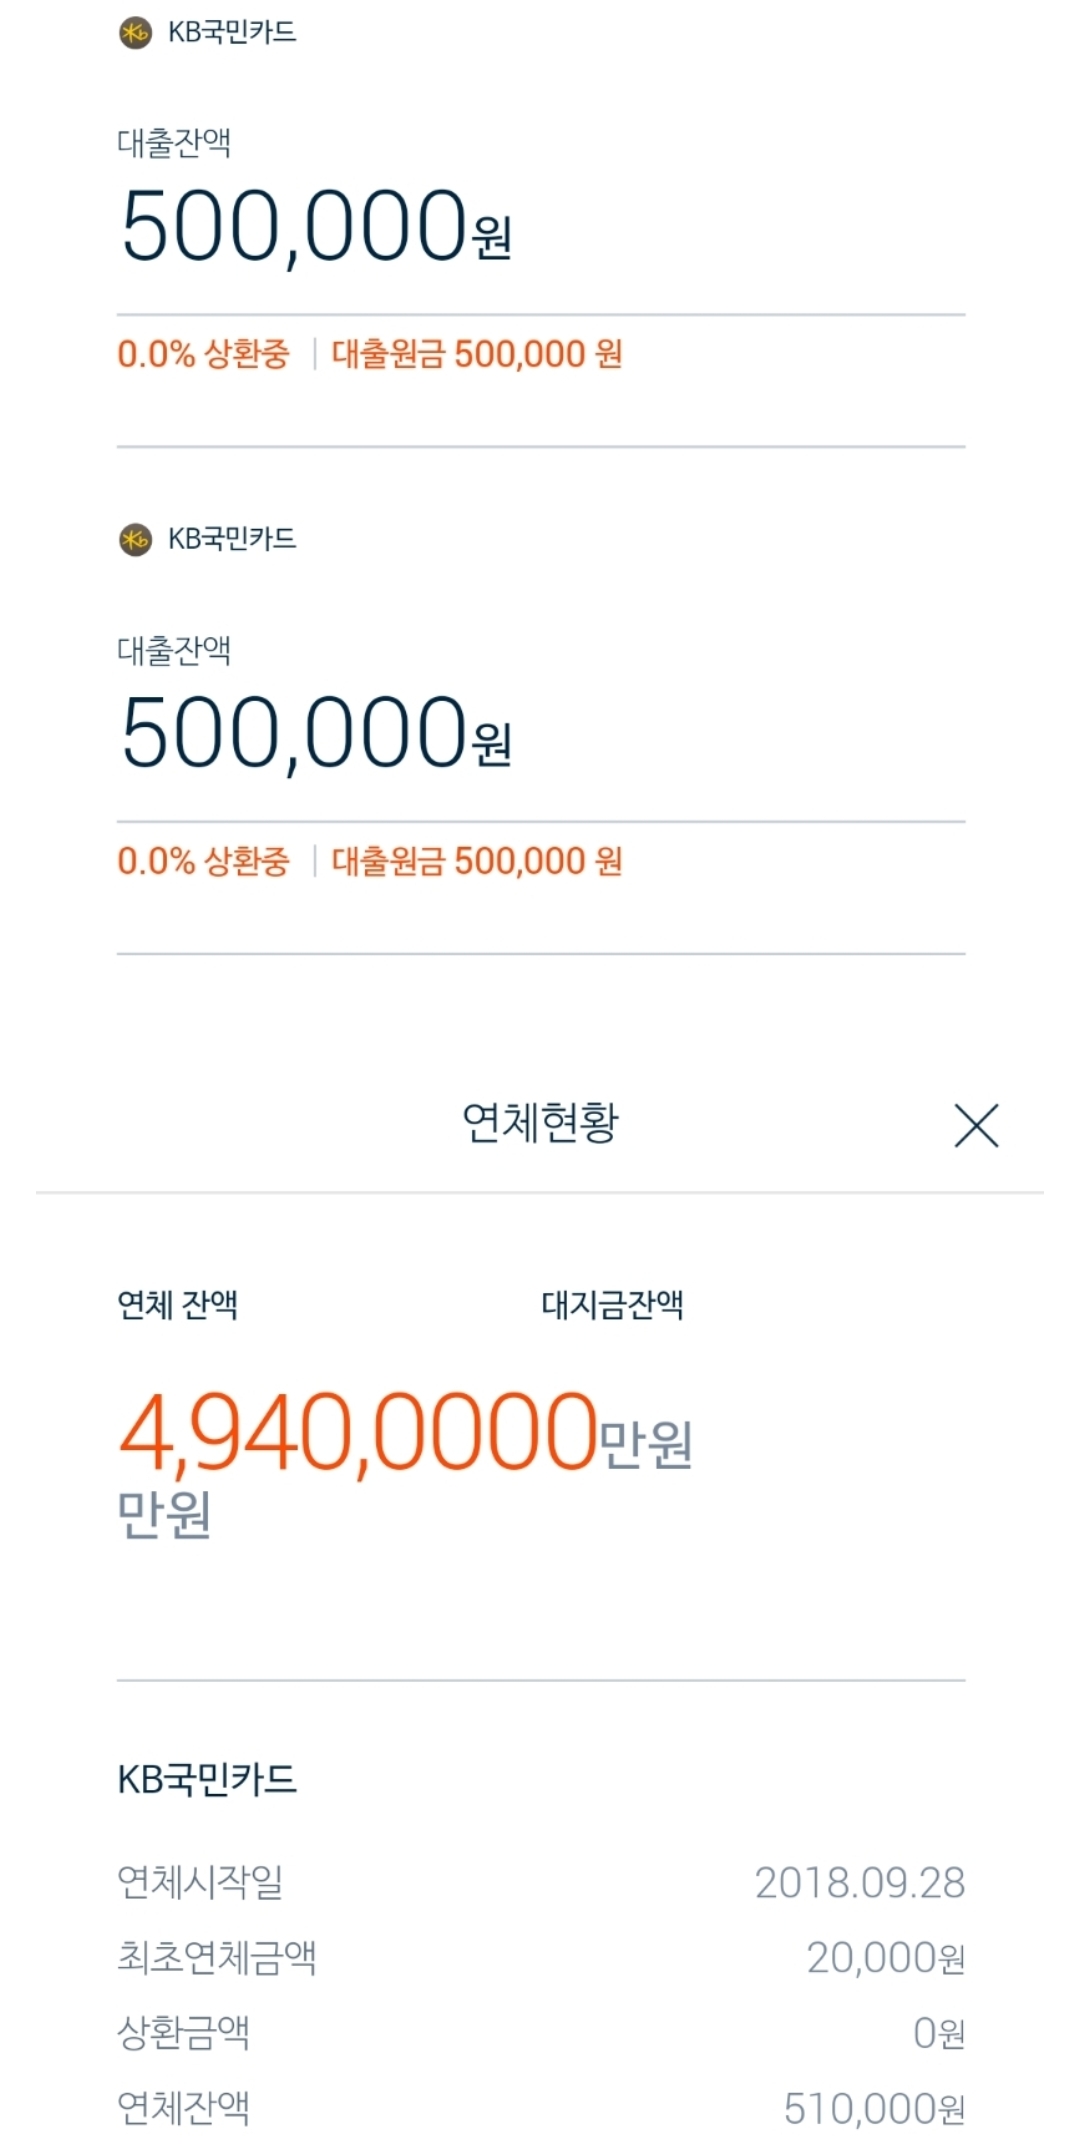Image resolution: width=1080 pixels, height=2148 pixels.
Task: Tap the 최초연체금액 20,000원 value
Action: click(x=886, y=1958)
